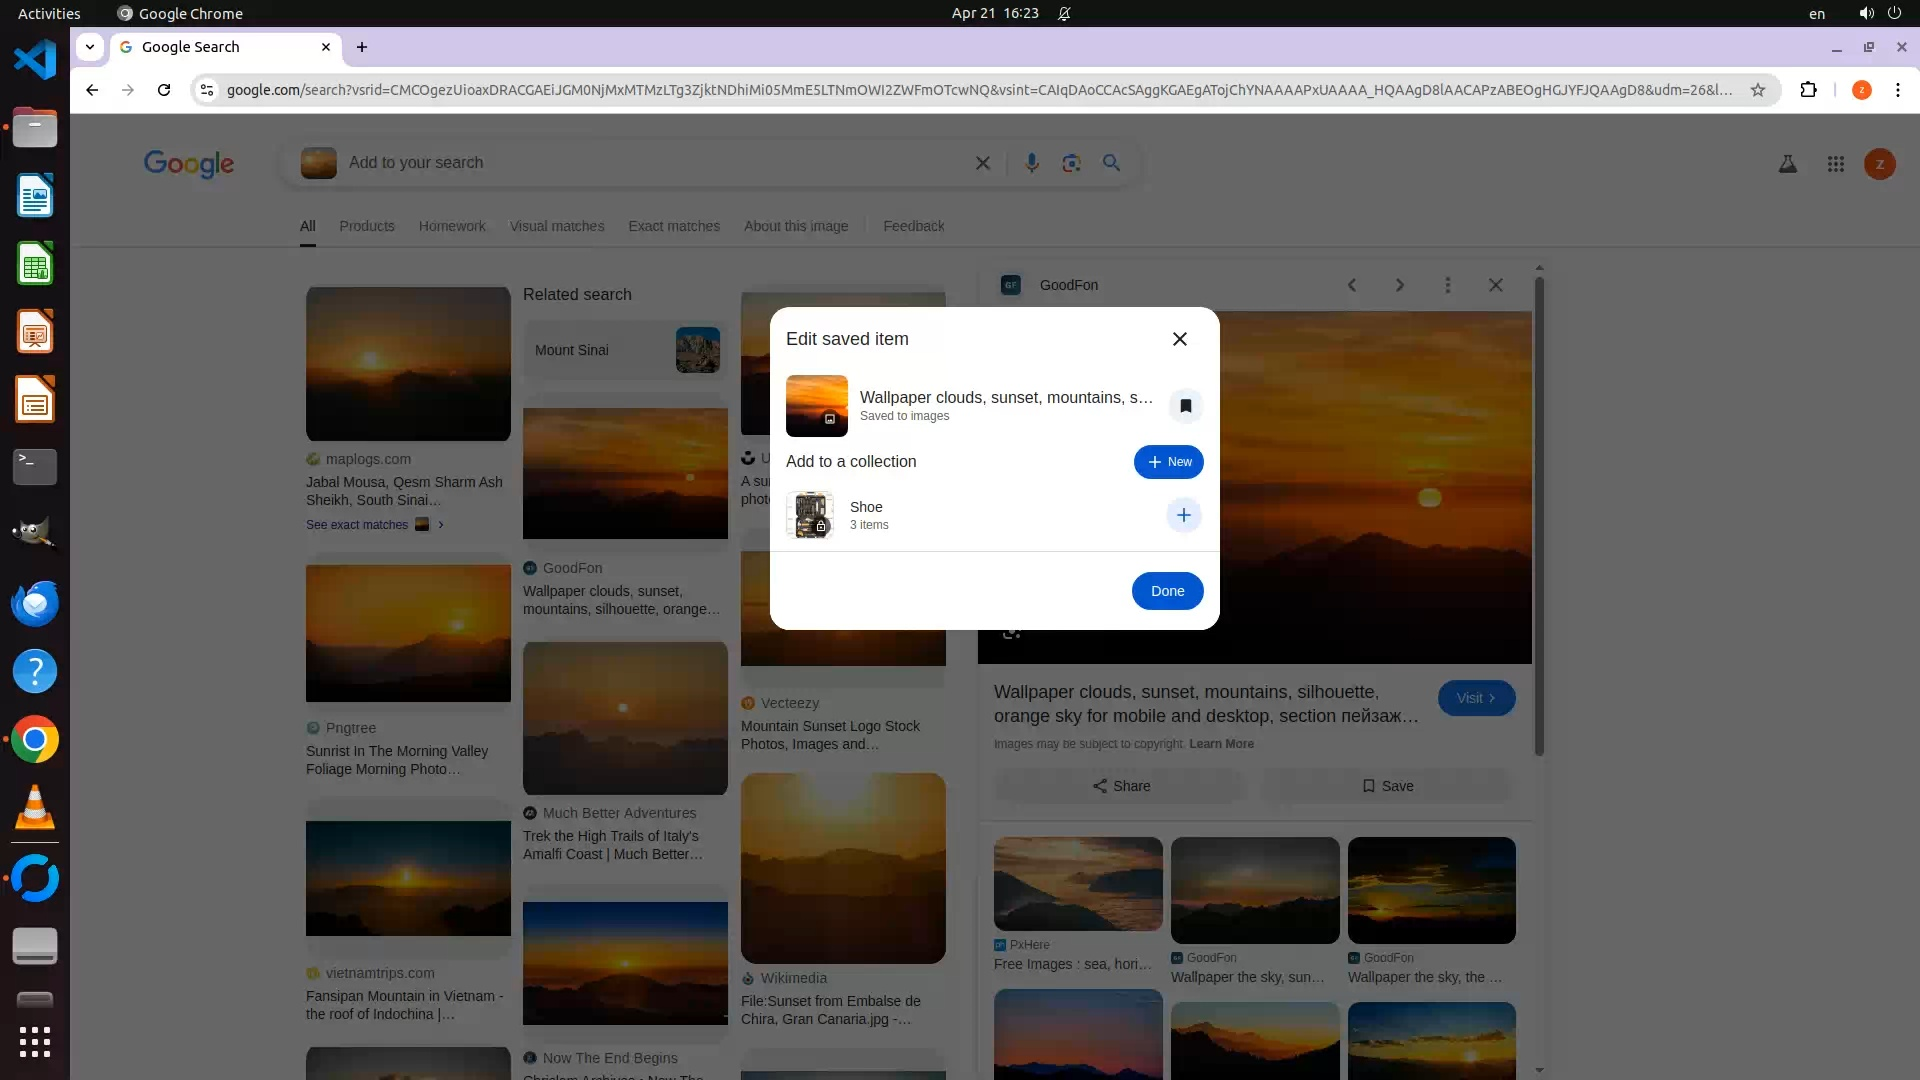Open the GoodFon panel three-dot menu
Screen dimensions: 1920x1080
[x=1447, y=285]
